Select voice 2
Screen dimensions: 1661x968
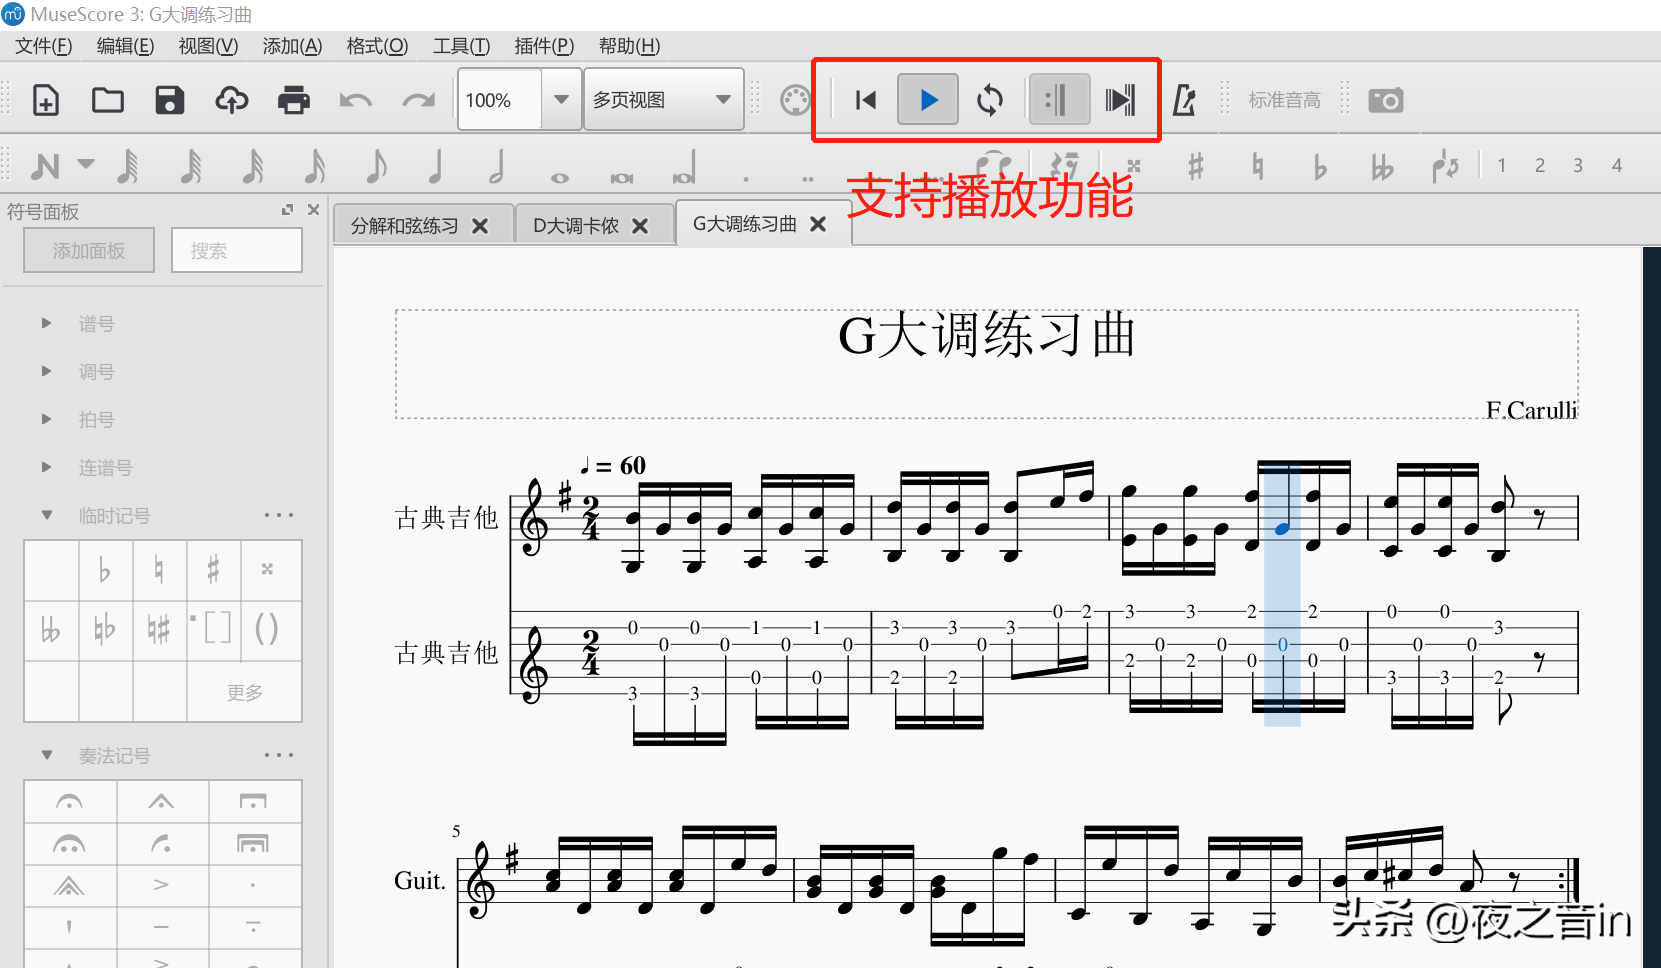(x=1540, y=166)
